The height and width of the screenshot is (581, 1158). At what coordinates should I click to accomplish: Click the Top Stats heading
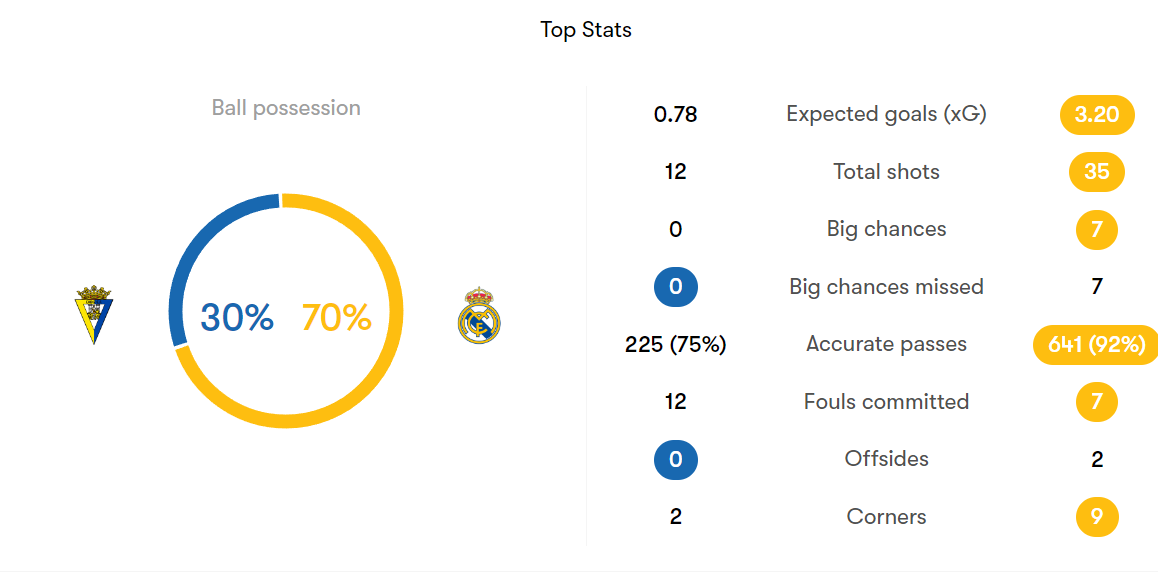pos(586,30)
